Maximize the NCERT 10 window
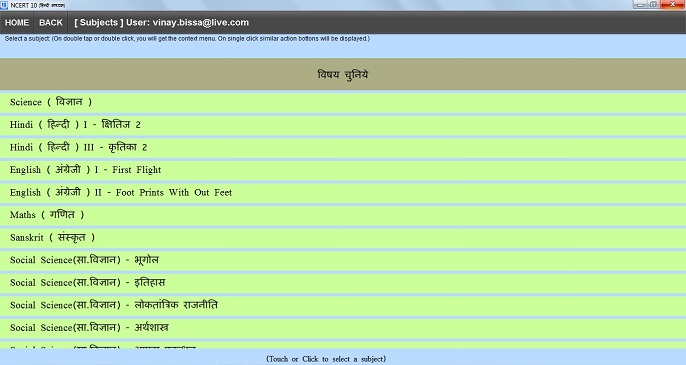Viewport: 686px width, 365px height. pyautogui.click(x=653, y=4)
